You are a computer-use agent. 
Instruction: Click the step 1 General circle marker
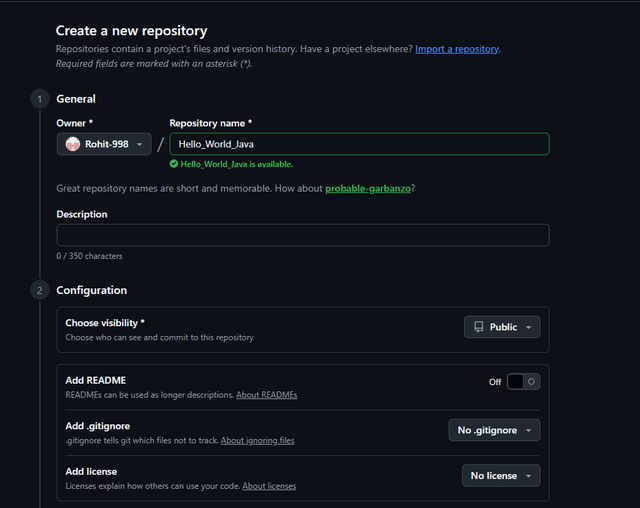(x=39, y=99)
